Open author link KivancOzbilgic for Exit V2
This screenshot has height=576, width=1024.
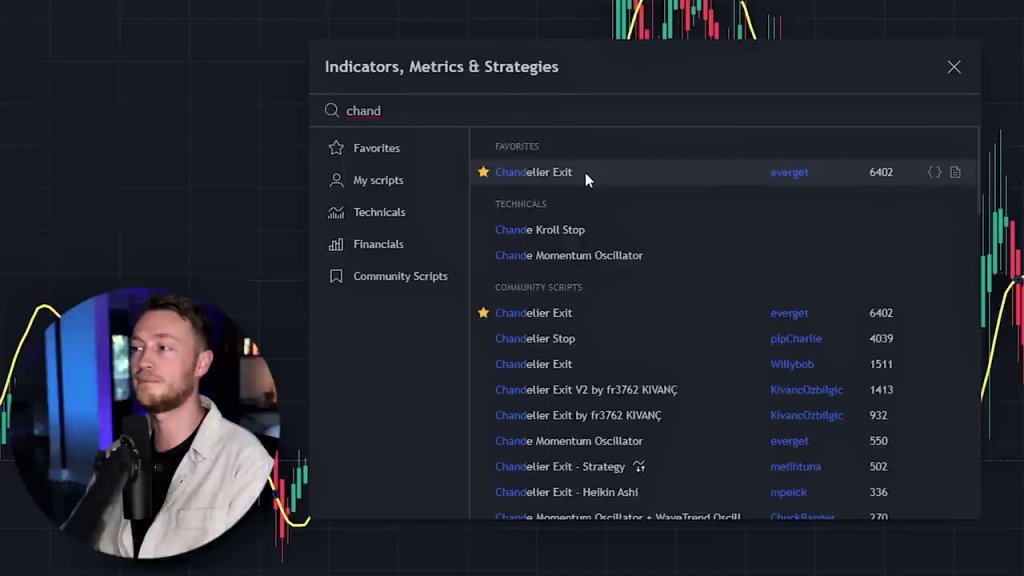(807, 390)
